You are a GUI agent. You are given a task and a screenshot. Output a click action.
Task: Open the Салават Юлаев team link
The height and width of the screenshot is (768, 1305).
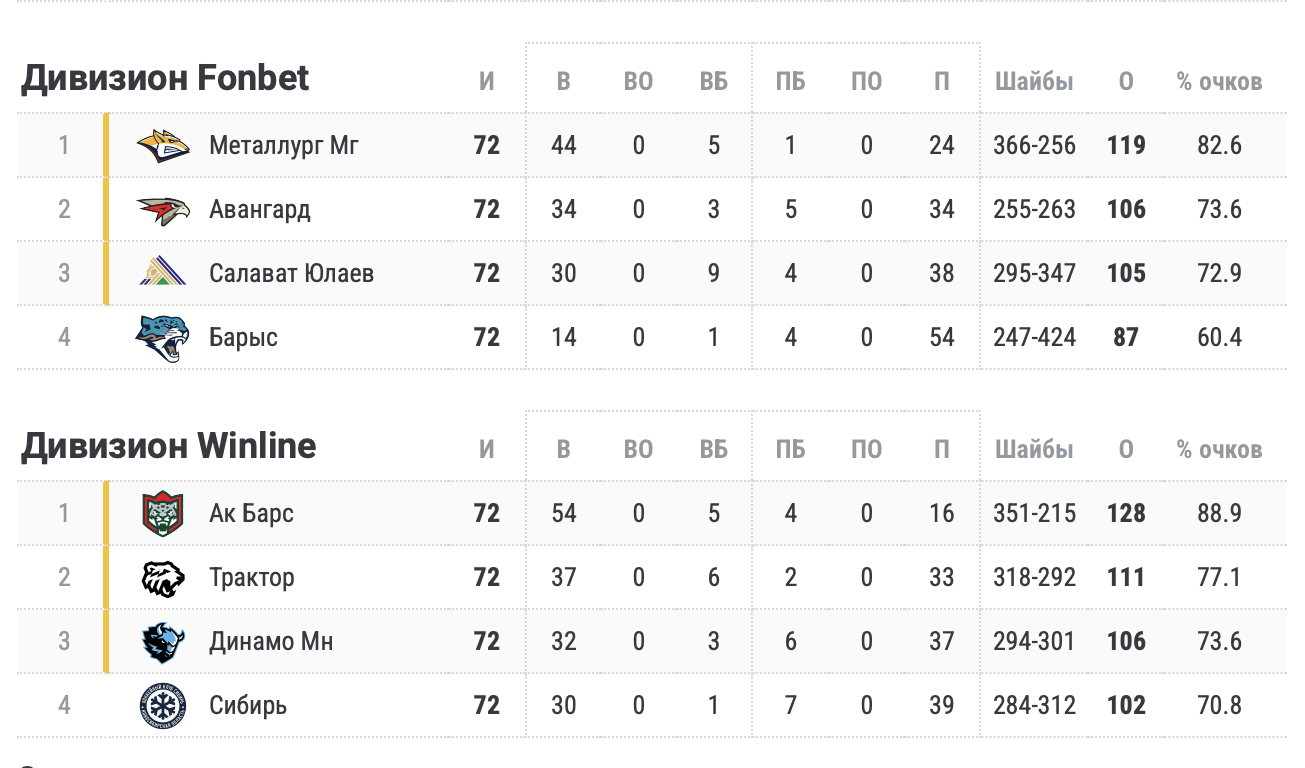click(x=292, y=273)
